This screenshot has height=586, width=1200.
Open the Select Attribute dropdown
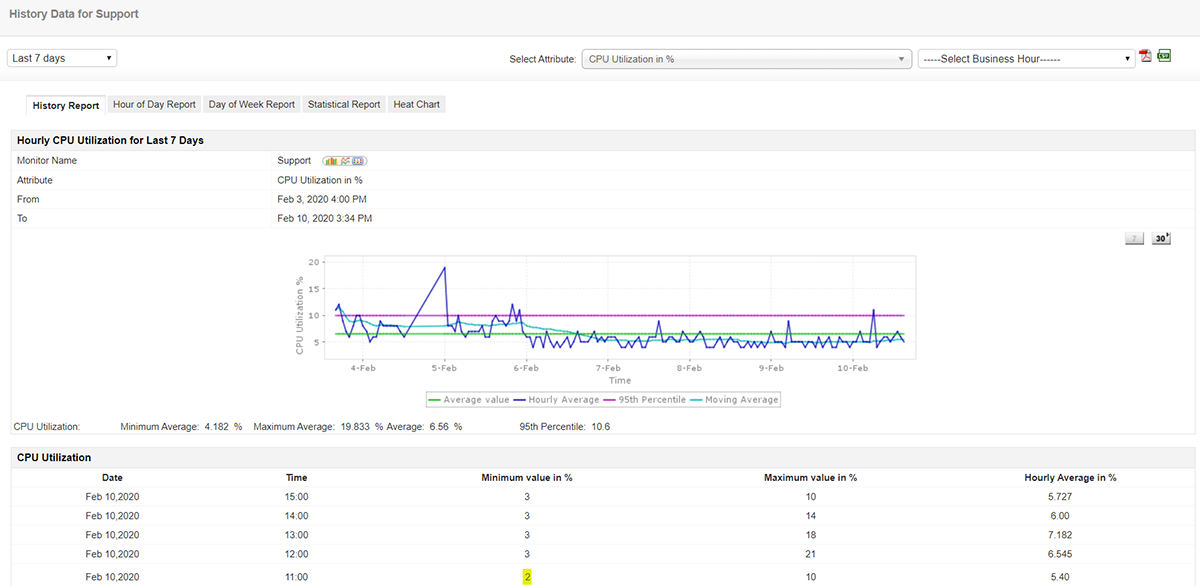(x=747, y=59)
